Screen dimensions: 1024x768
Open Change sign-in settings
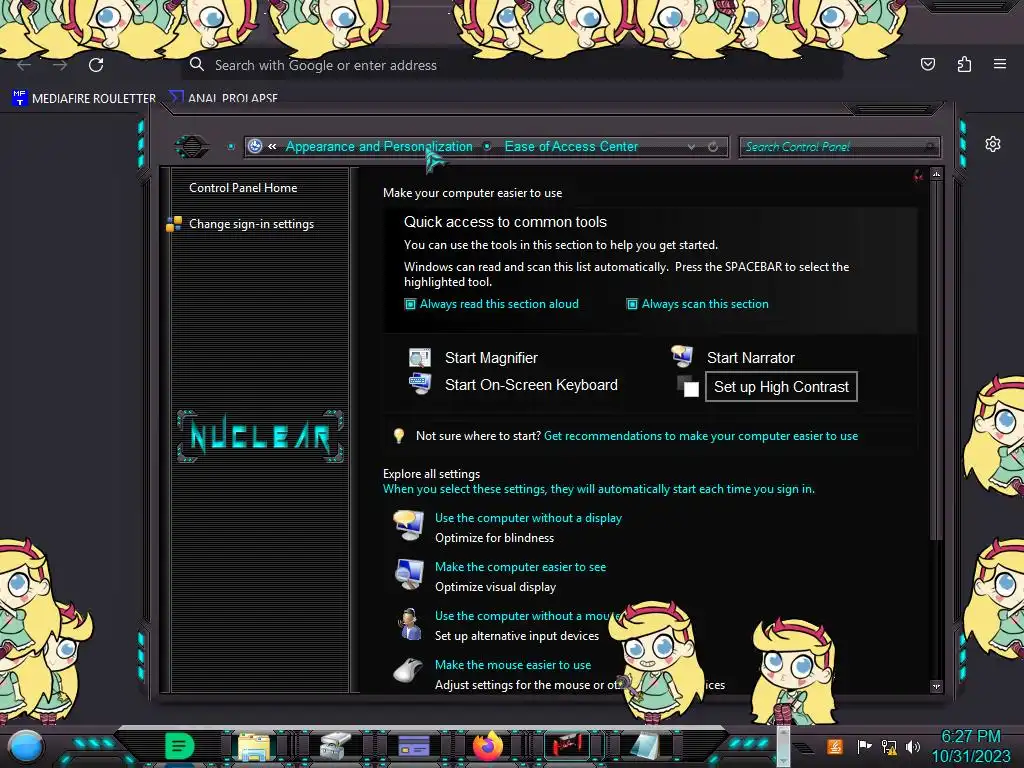coord(251,224)
